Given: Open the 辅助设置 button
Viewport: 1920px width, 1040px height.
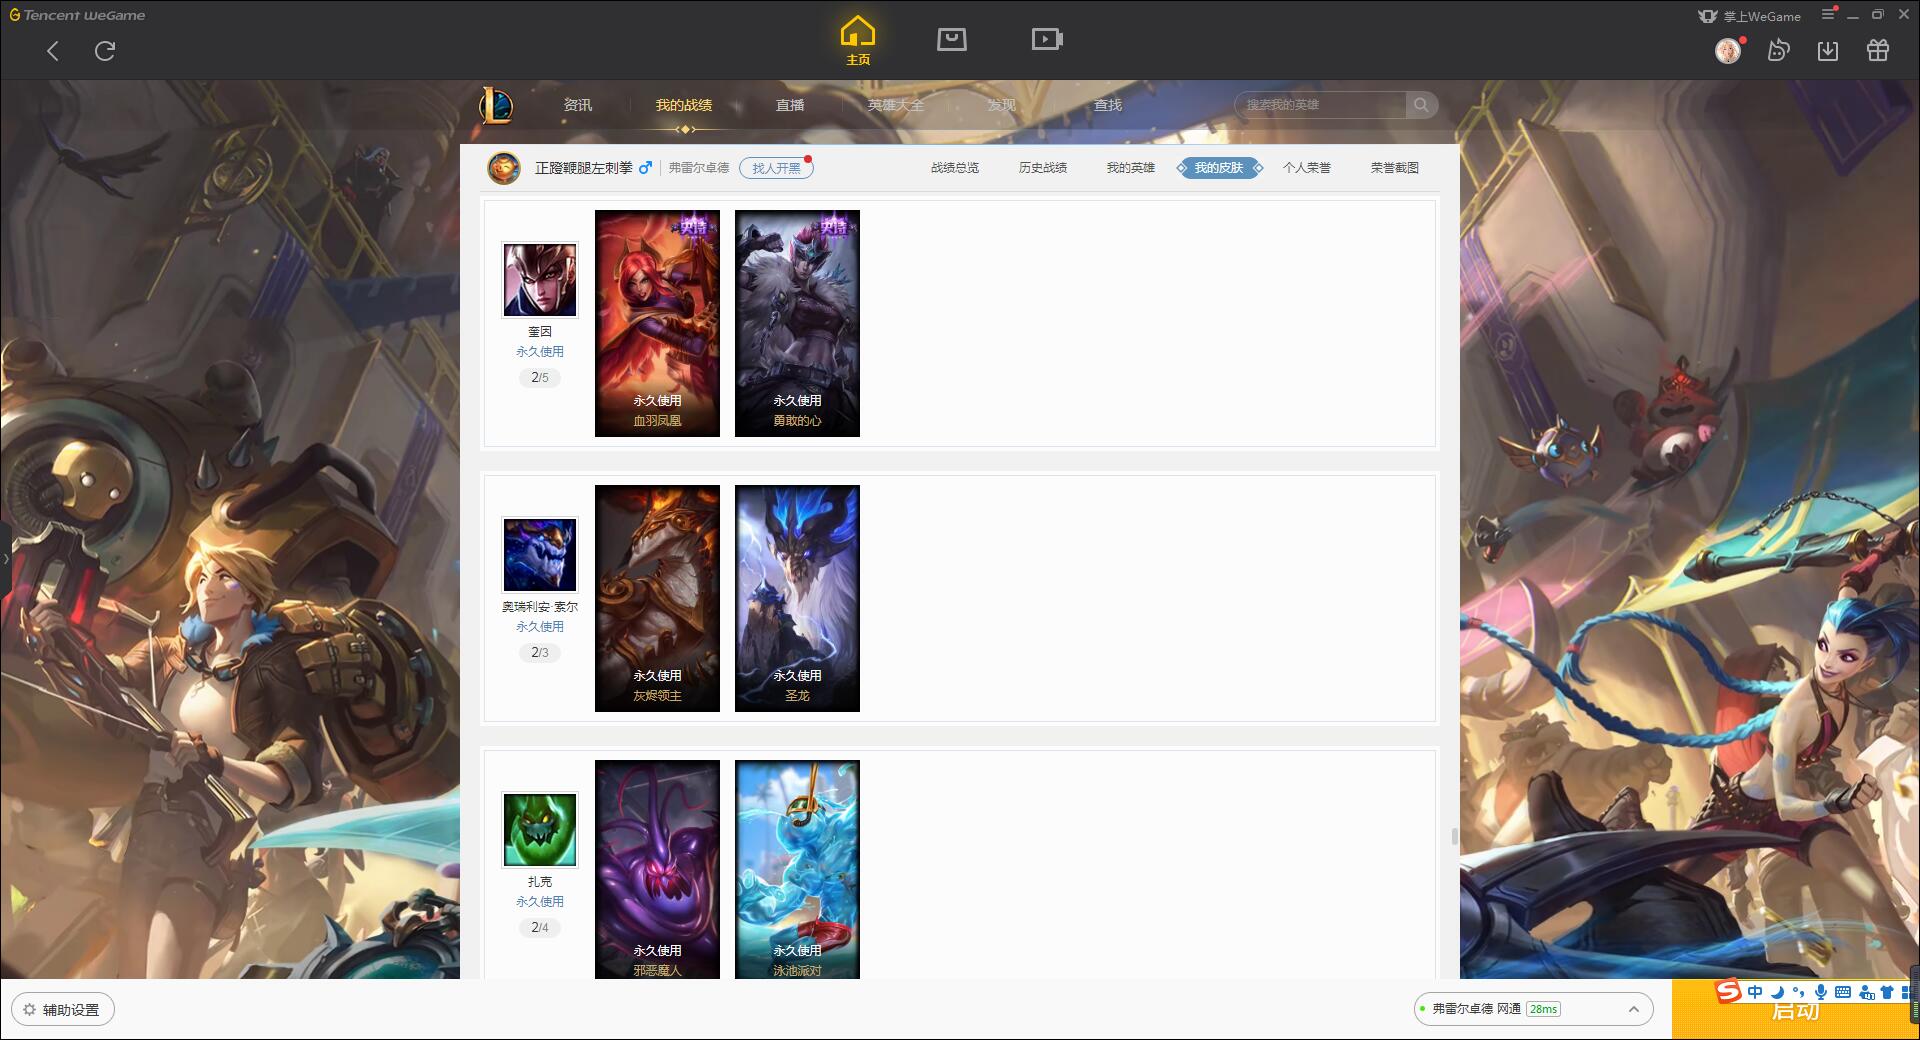Looking at the screenshot, I should [x=63, y=1010].
